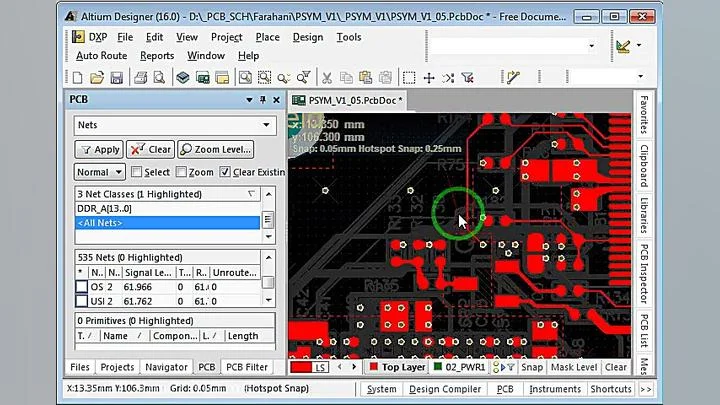This screenshot has height=405, width=720.
Task: Click the Zoom Level button
Action: pos(216,150)
